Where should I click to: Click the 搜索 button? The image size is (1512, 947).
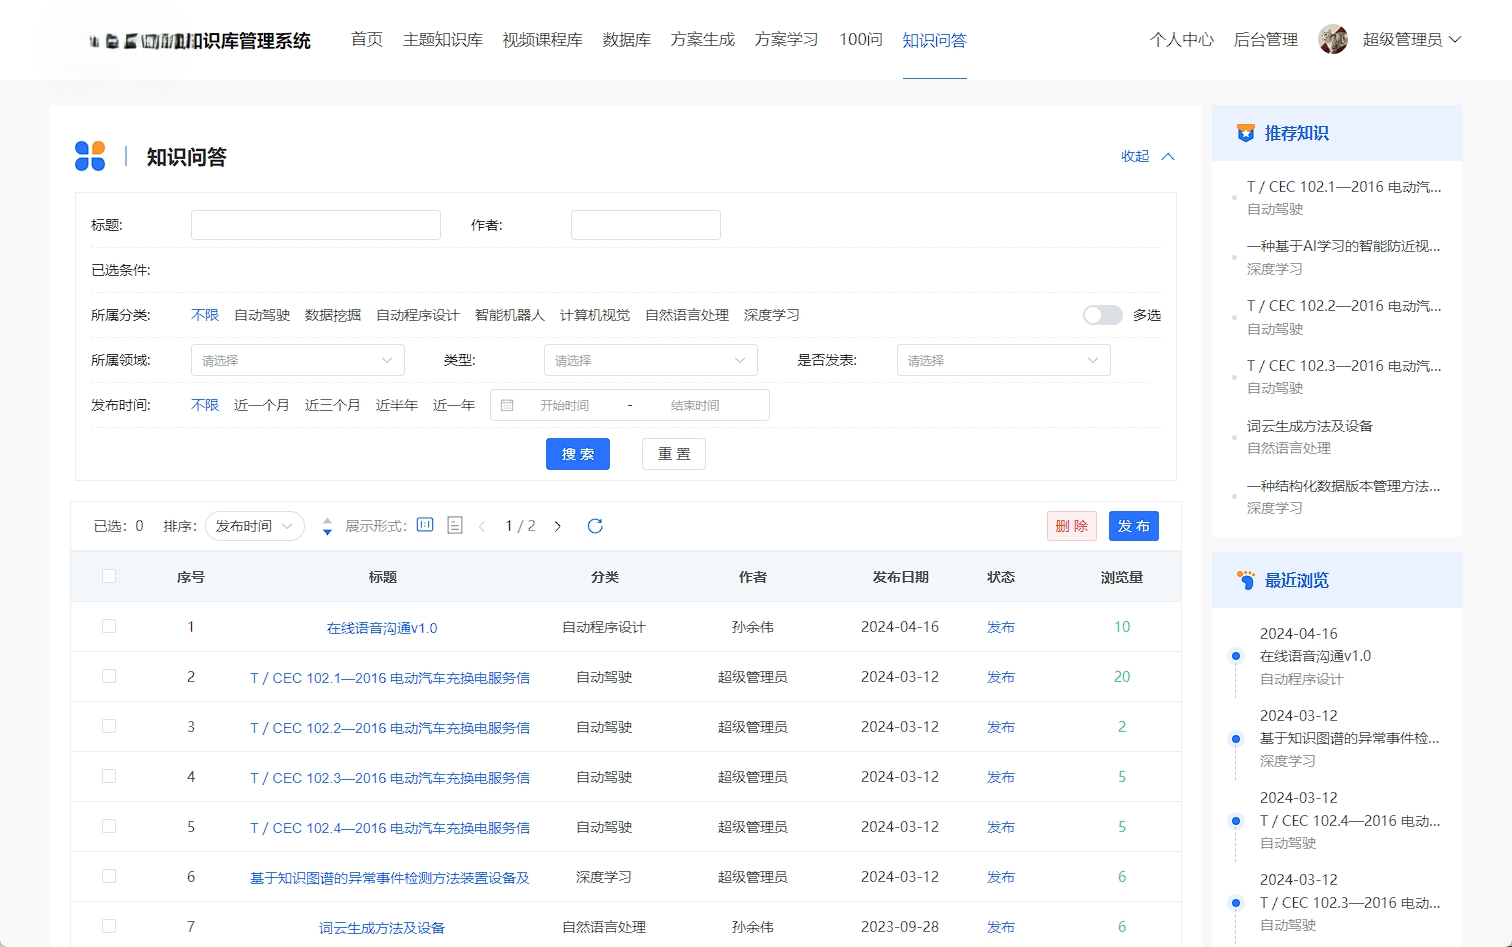[577, 453]
